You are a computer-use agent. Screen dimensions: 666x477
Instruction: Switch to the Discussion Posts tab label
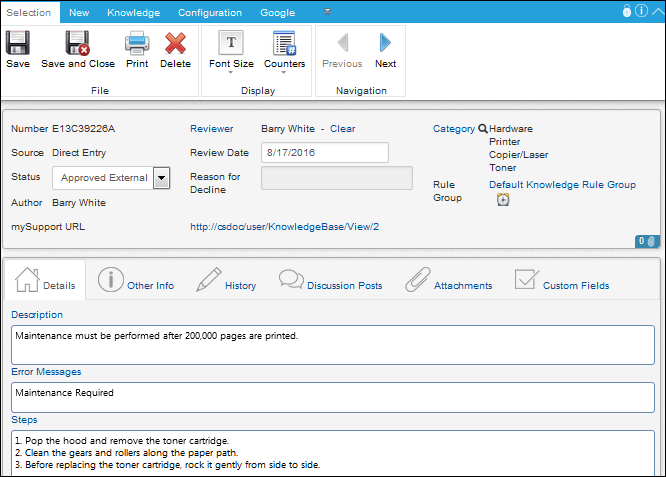tap(344, 285)
